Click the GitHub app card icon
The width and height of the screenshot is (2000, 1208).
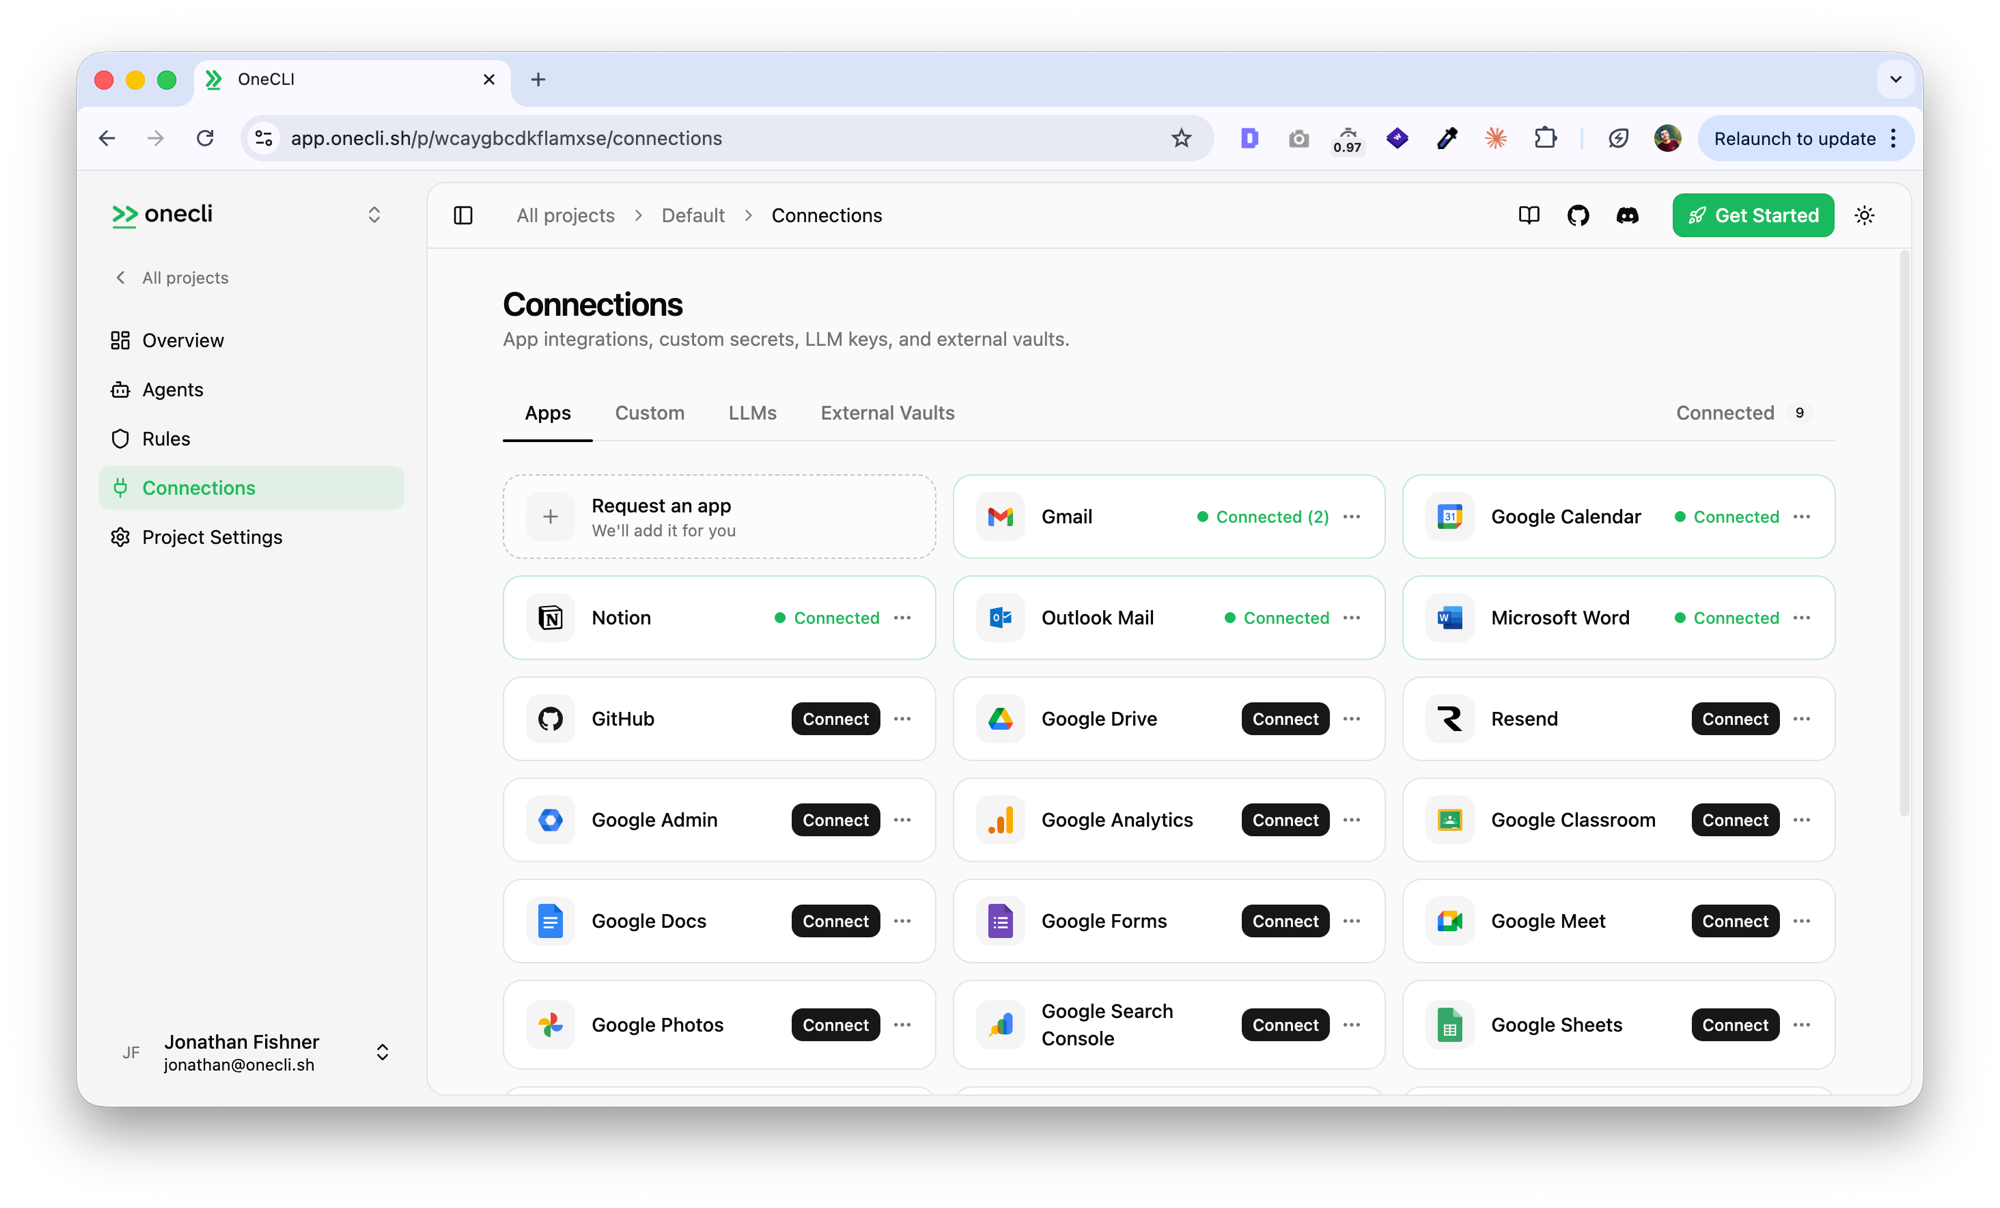[x=550, y=719]
